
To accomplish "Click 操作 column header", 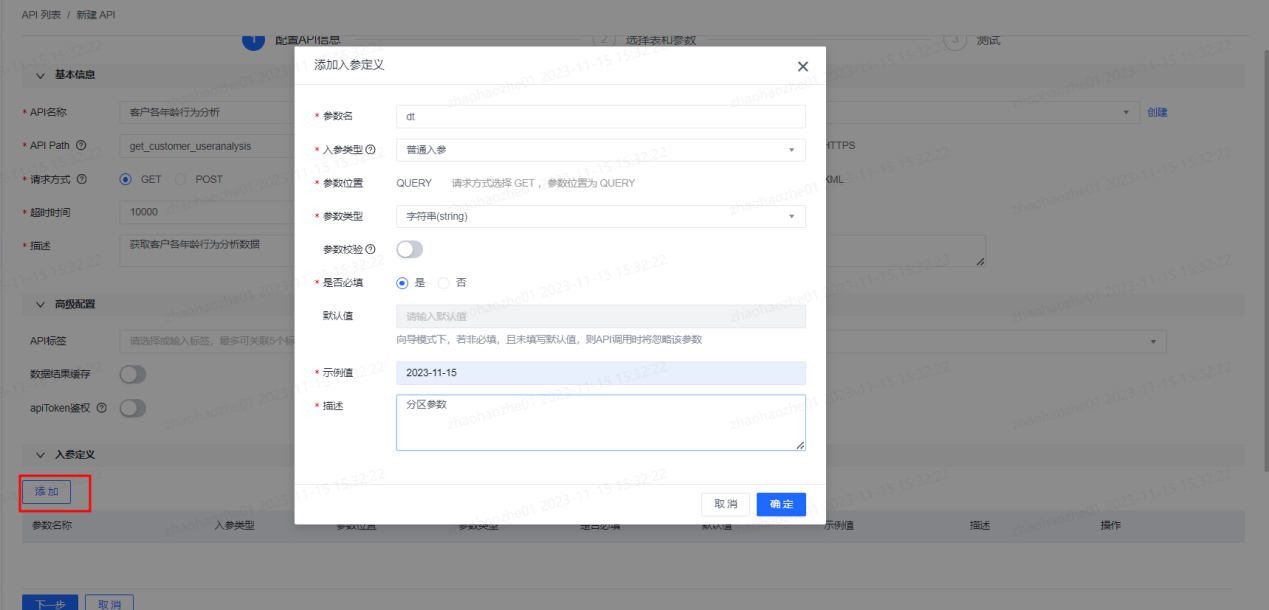I will click(x=1111, y=525).
